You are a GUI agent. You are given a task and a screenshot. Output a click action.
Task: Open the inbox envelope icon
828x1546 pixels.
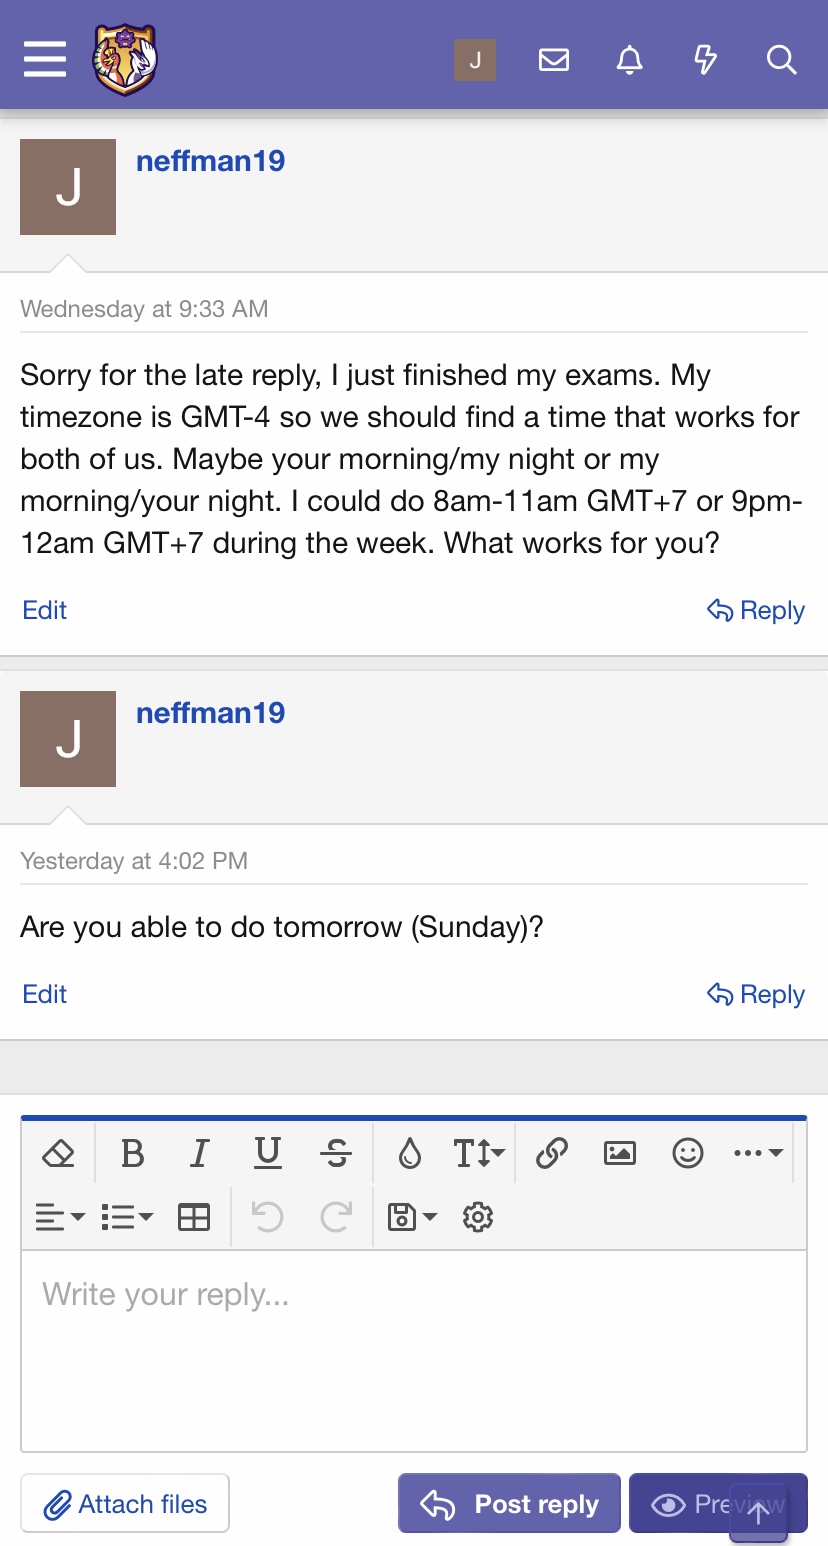click(554, 60)
